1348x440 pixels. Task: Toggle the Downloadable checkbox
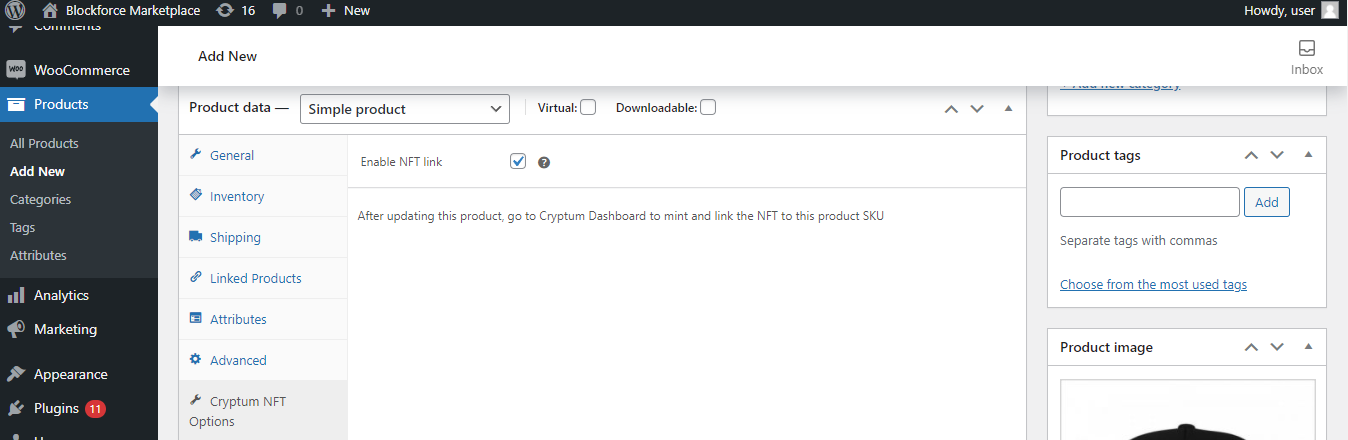708,107
